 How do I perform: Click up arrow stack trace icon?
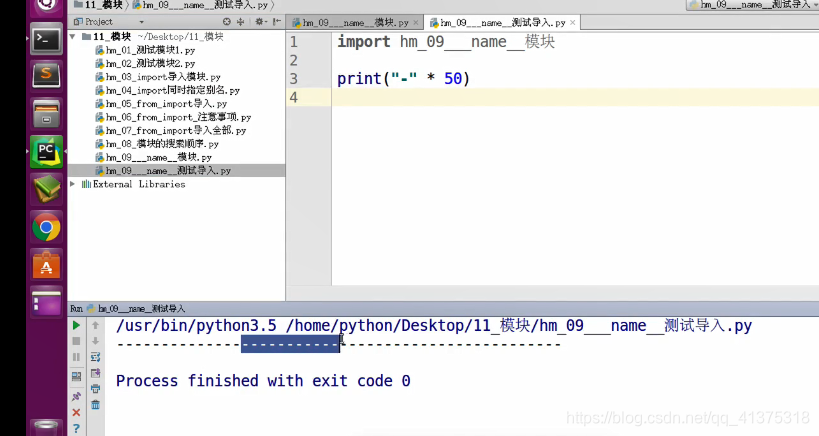point(96,325)
